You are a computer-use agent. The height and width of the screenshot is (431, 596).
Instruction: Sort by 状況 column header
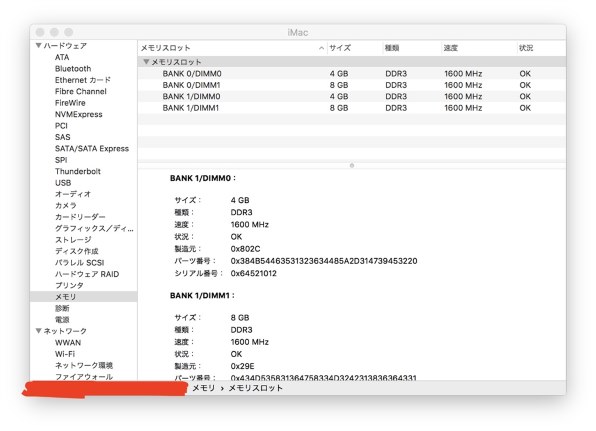tap(526, 48)
